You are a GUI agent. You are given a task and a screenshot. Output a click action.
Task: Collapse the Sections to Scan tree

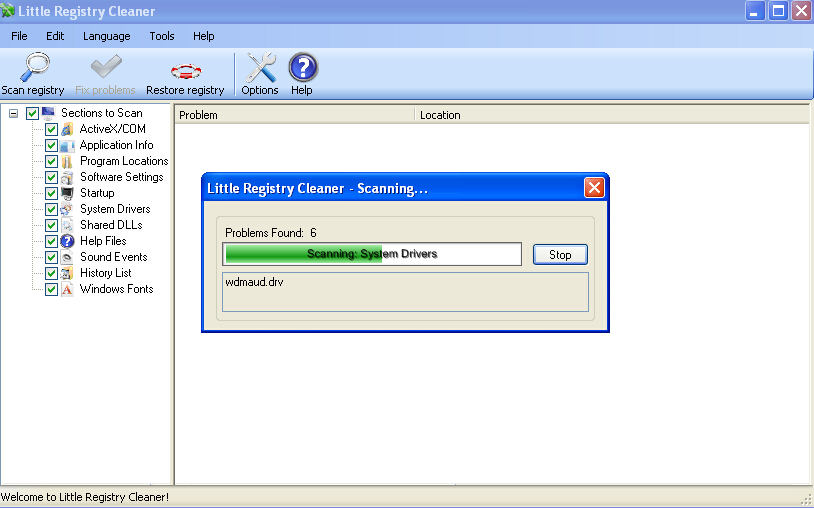pyautogui.click(x=13, y=113)
